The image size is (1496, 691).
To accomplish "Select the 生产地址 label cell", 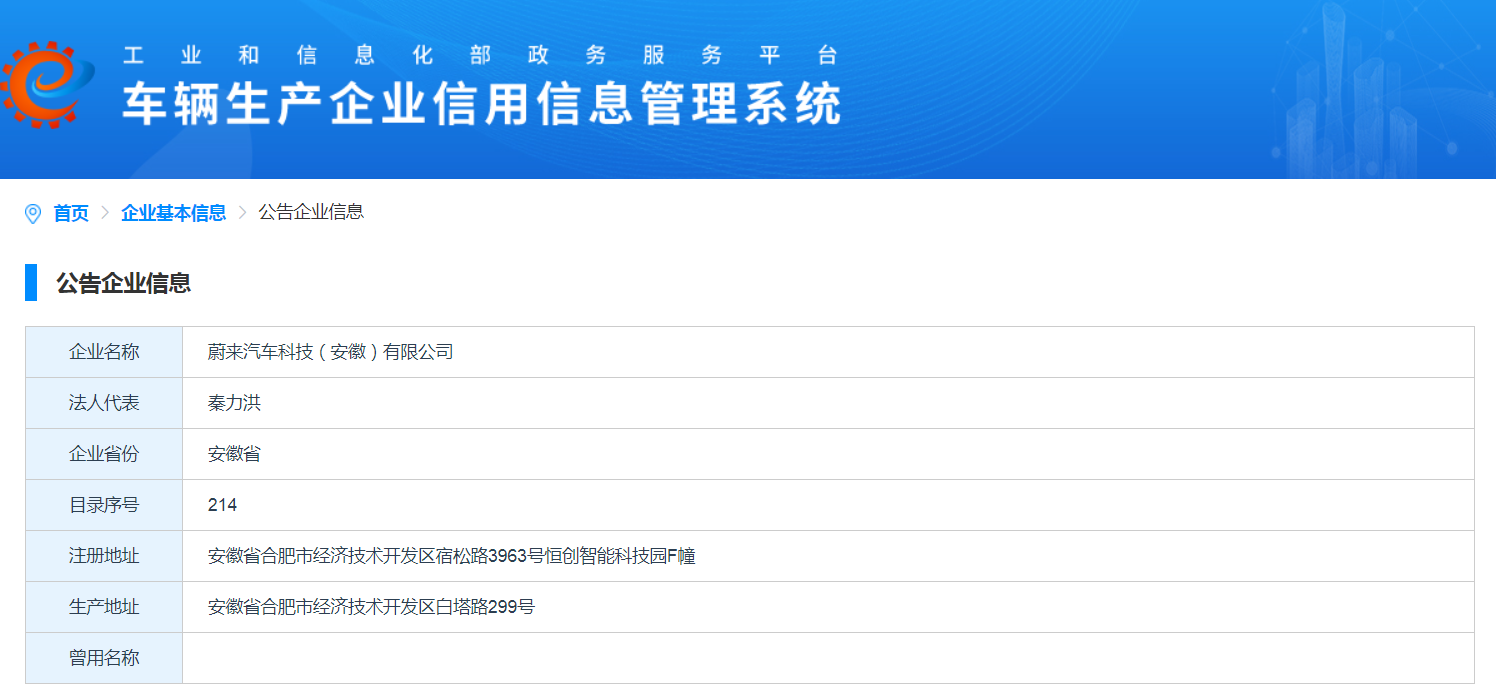I will (x=104, y=607).
